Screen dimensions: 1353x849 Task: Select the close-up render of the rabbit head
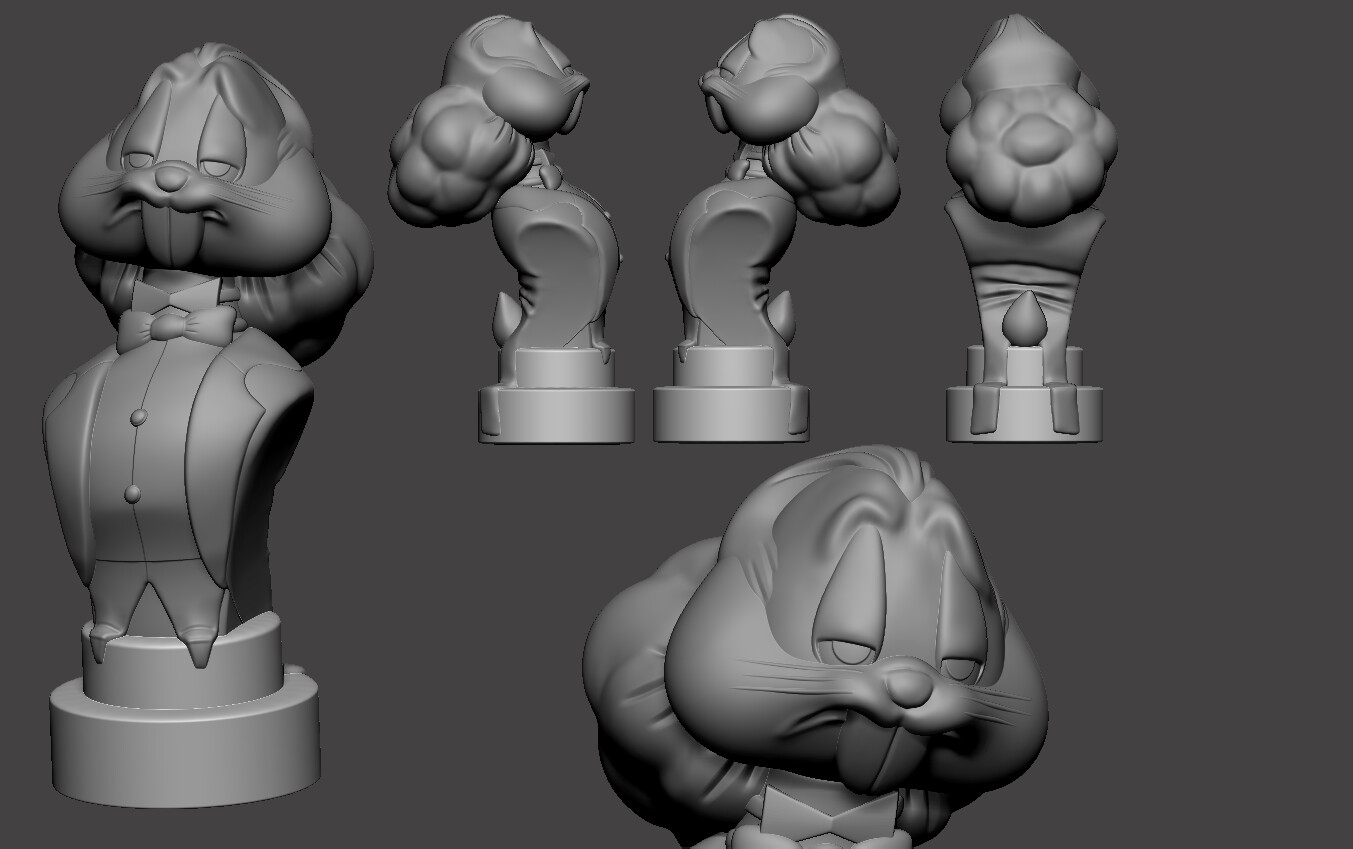click(x=815, y=645)
